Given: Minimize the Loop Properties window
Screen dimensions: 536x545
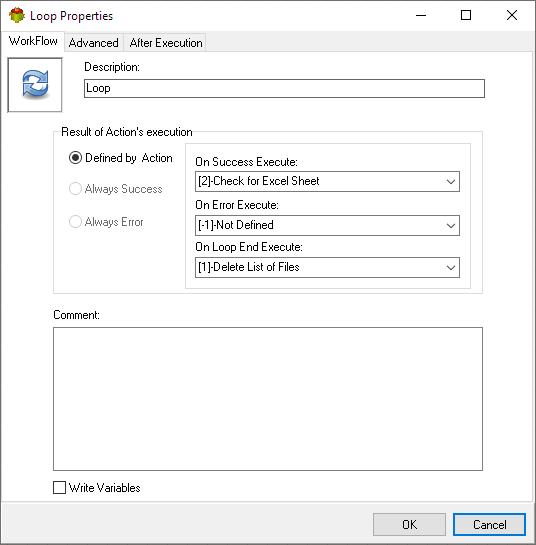Looking at the screenshot, I should pyautogui.click(x=421, y=15).
